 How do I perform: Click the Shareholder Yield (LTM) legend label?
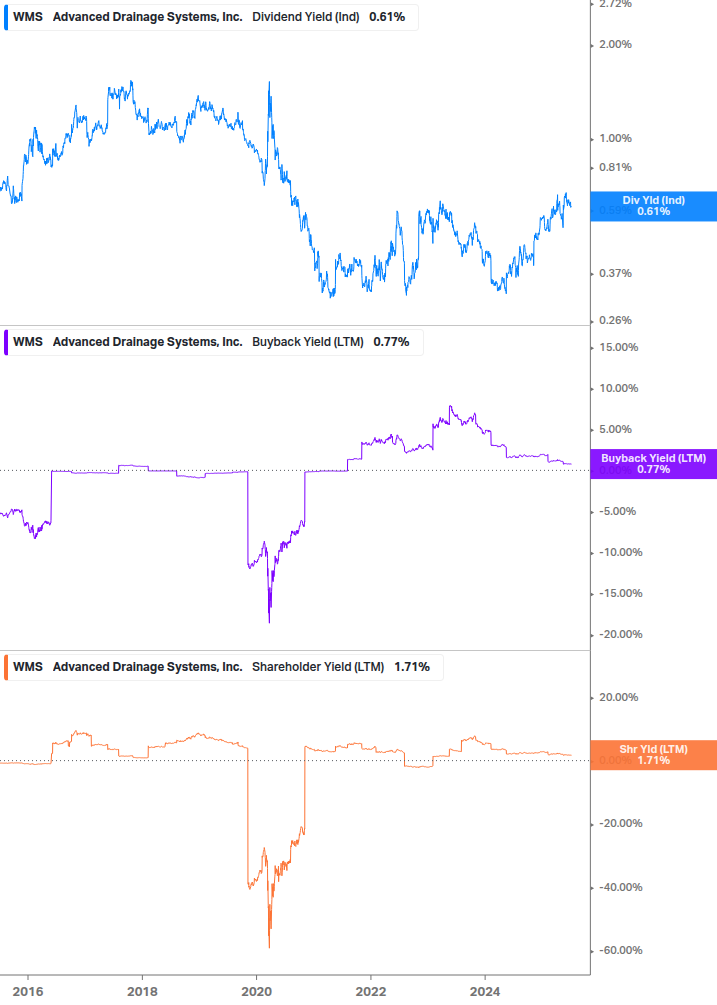tap(318, 667)
